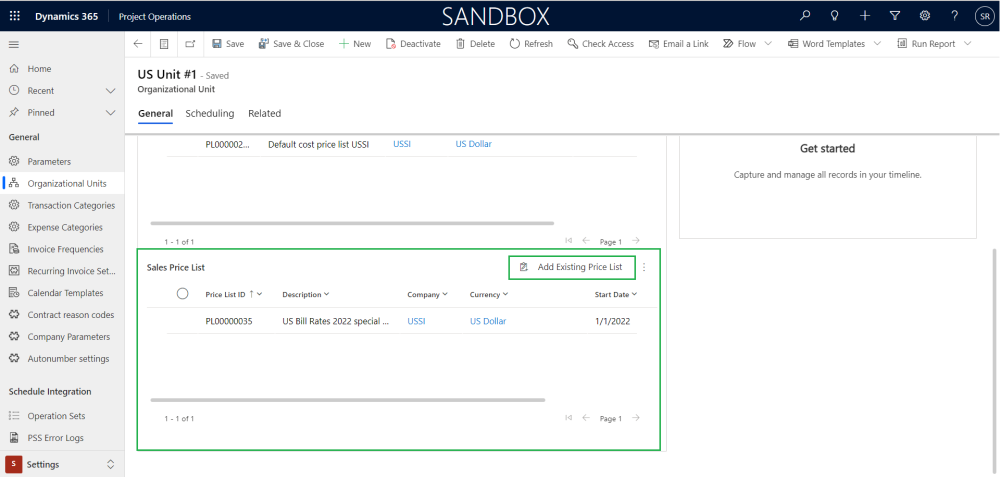Deactivate the US Unit #1 record

pyautogui.click(x=413, y=44)
